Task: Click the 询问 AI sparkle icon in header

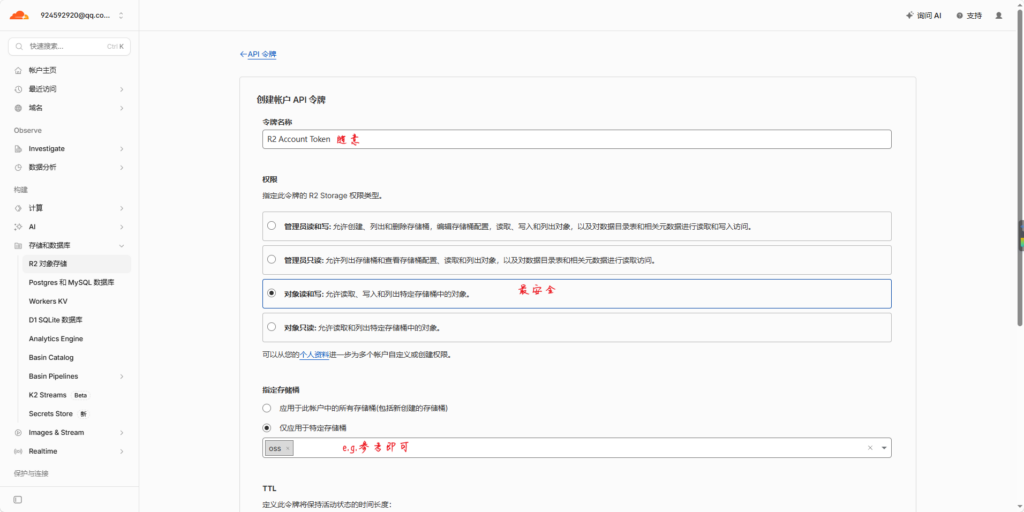Action: [x=909, y=15]
